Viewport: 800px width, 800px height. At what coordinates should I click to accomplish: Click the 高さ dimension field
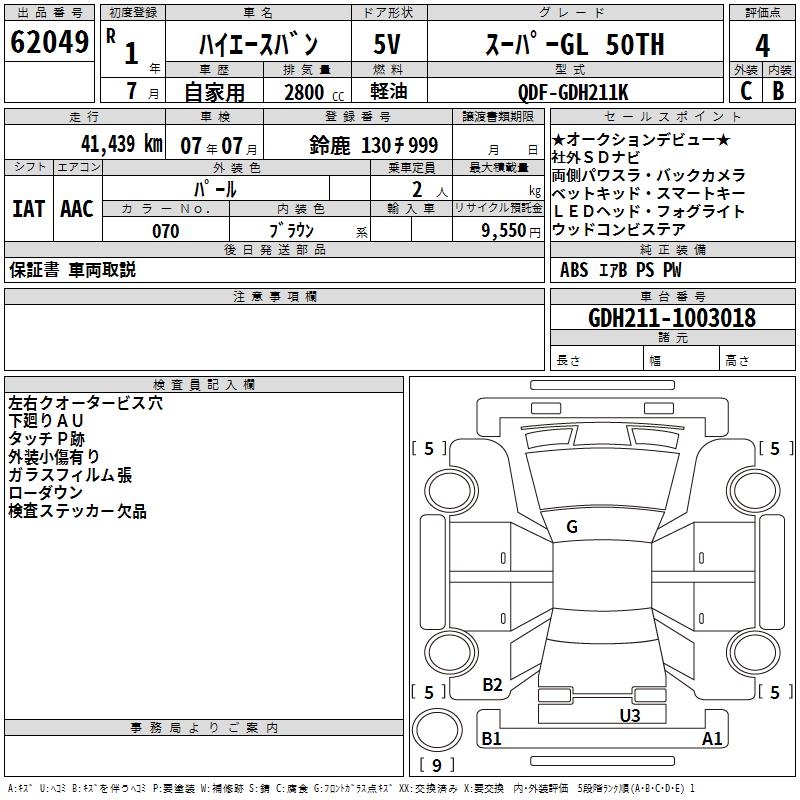758,359
